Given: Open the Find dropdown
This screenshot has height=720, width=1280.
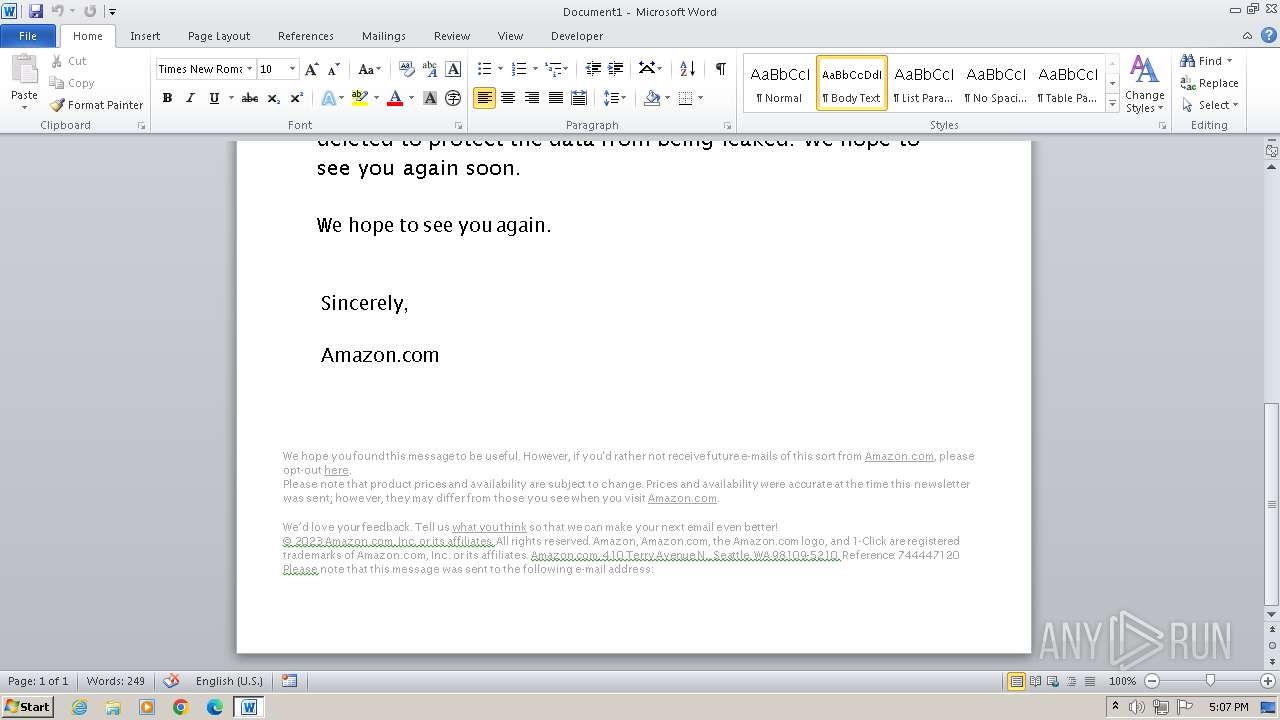Looking at the screenshot, I should (1229, 61).
